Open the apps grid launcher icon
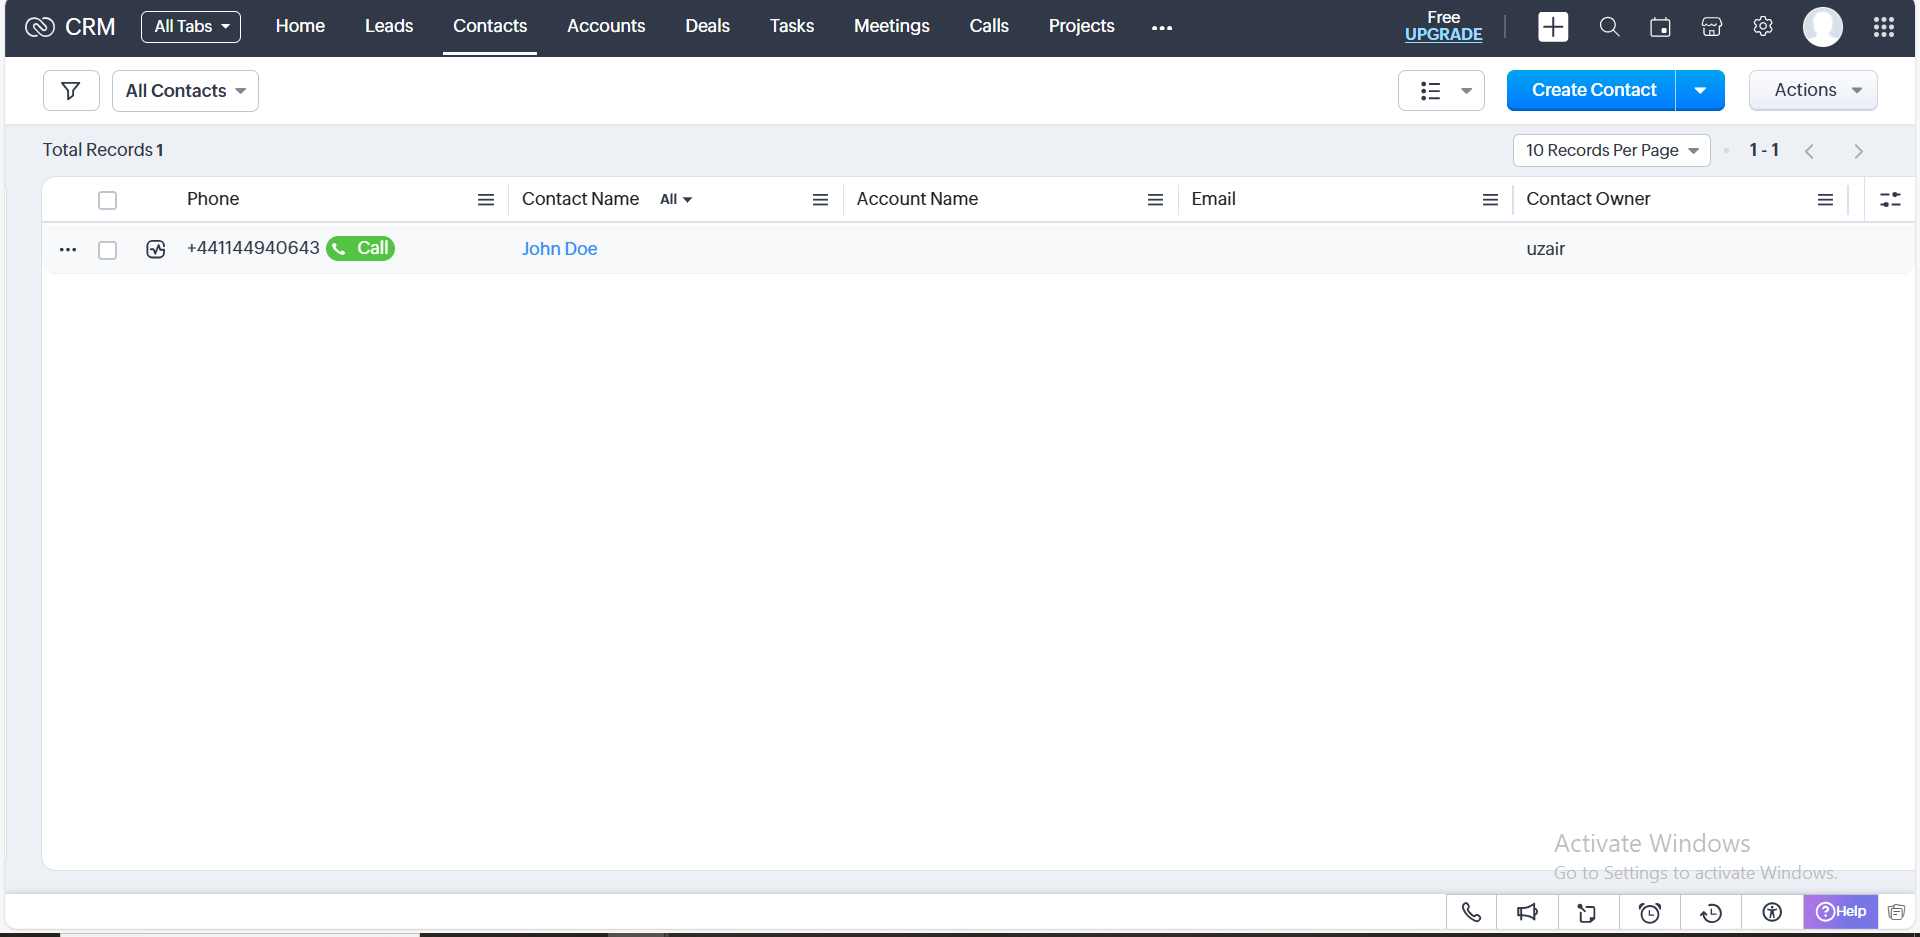 tap(1883, 27)
